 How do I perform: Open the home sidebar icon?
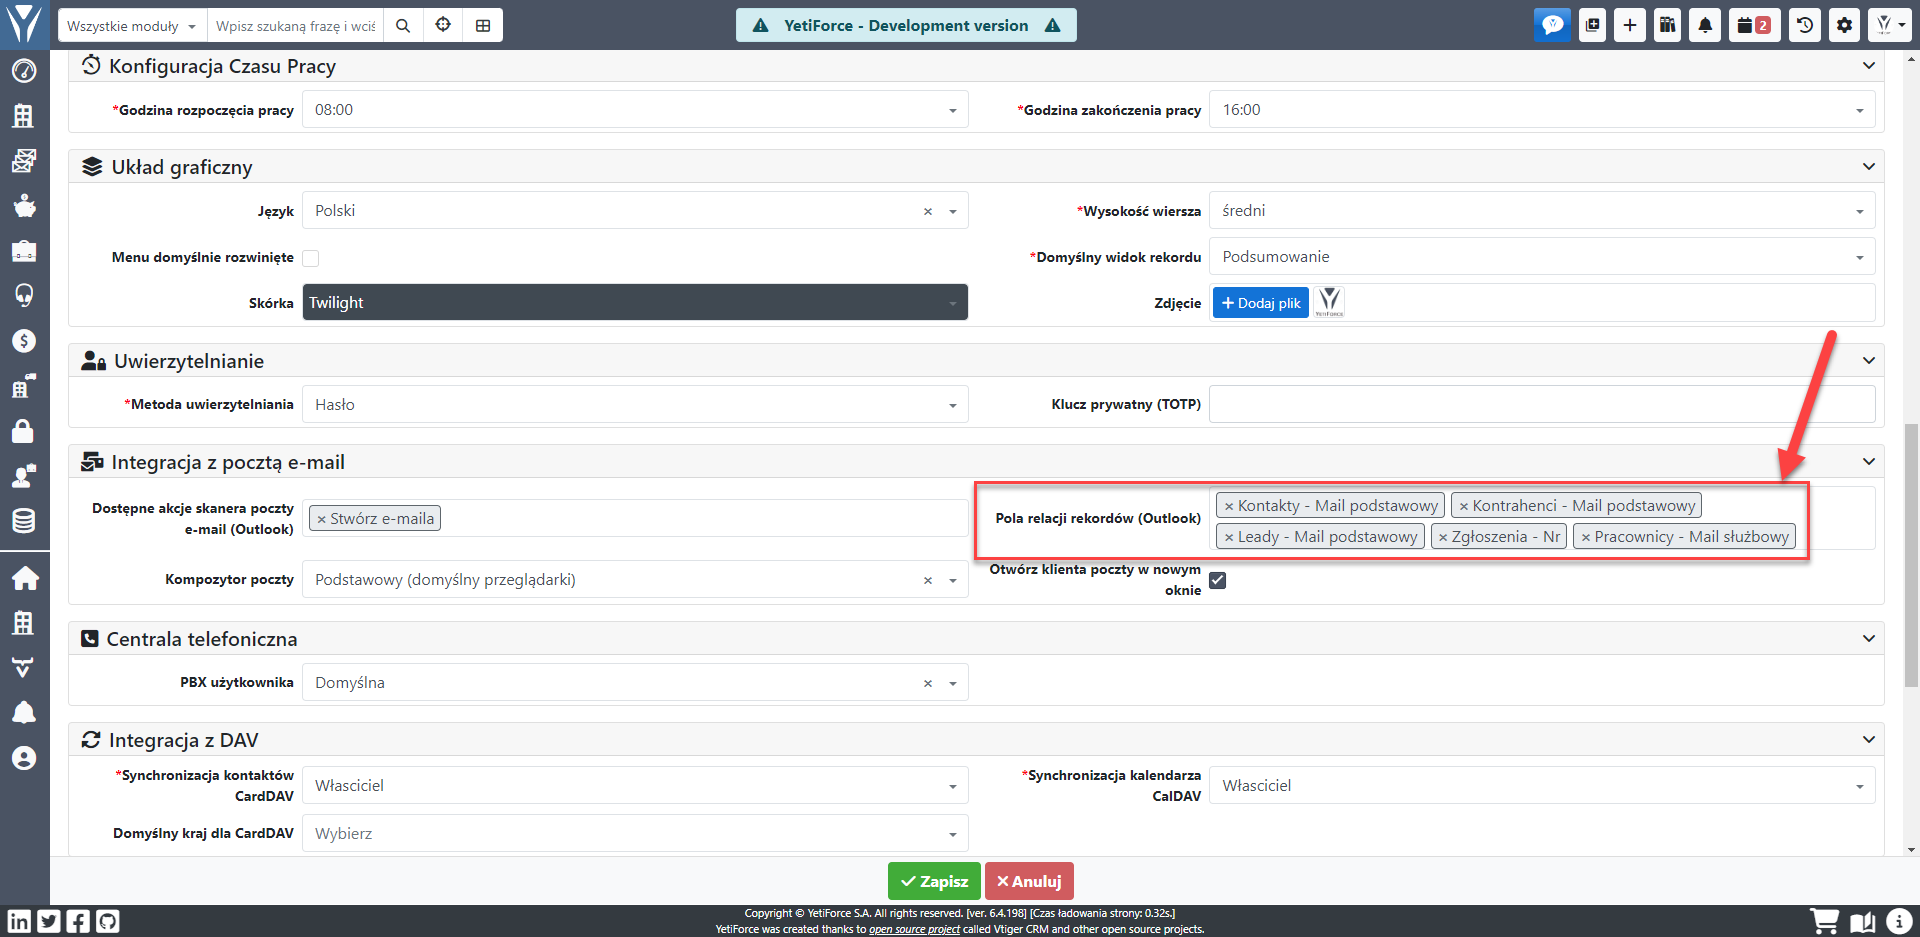click(x=24, y=578)
